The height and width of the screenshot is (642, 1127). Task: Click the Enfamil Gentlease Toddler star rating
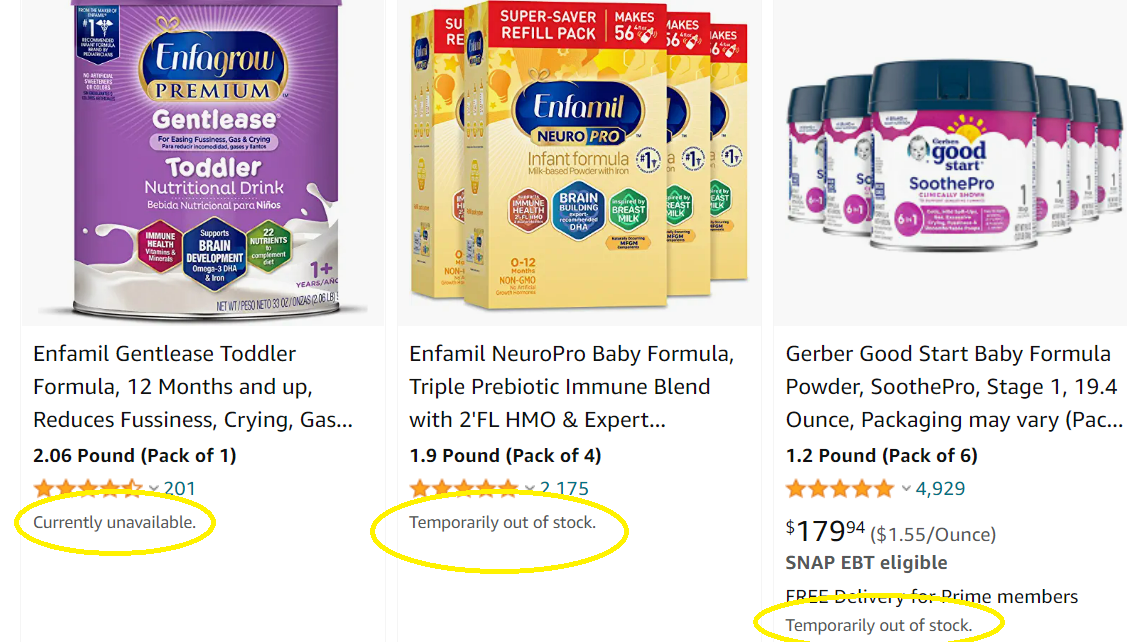pos(88,489)
